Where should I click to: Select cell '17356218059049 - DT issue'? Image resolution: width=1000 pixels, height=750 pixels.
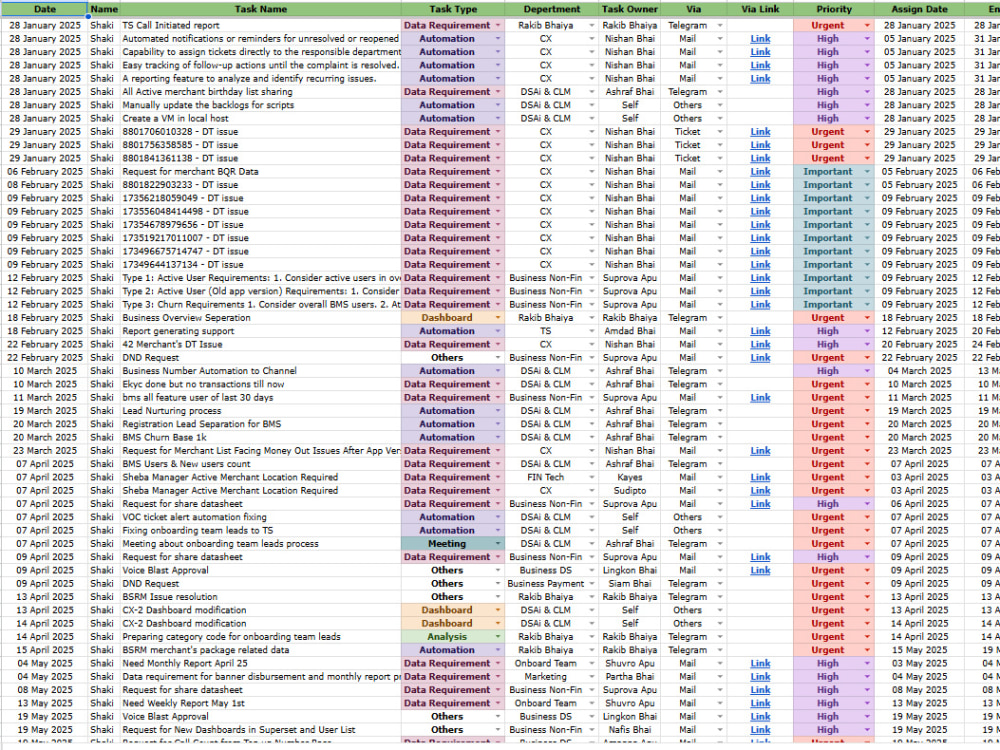[260, 198]
